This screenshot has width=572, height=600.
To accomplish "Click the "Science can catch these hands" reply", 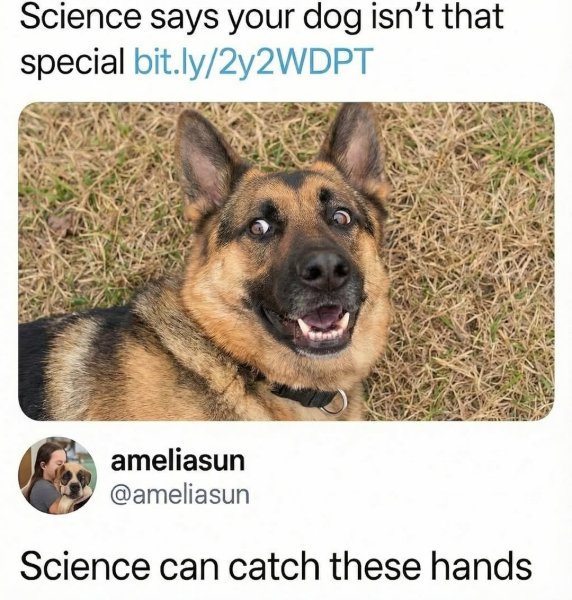I will point(275,566).
